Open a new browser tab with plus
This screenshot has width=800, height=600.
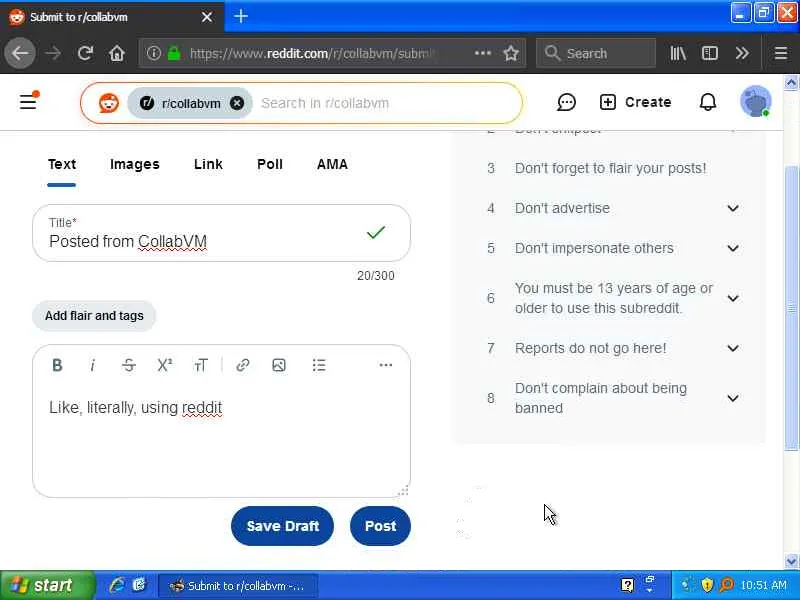click(241, 16)
